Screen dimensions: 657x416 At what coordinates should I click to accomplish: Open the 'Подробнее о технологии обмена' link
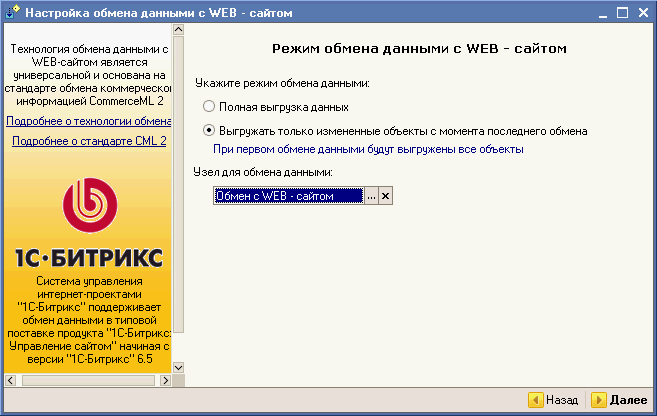pyautogui.click(x=89, y=121)
